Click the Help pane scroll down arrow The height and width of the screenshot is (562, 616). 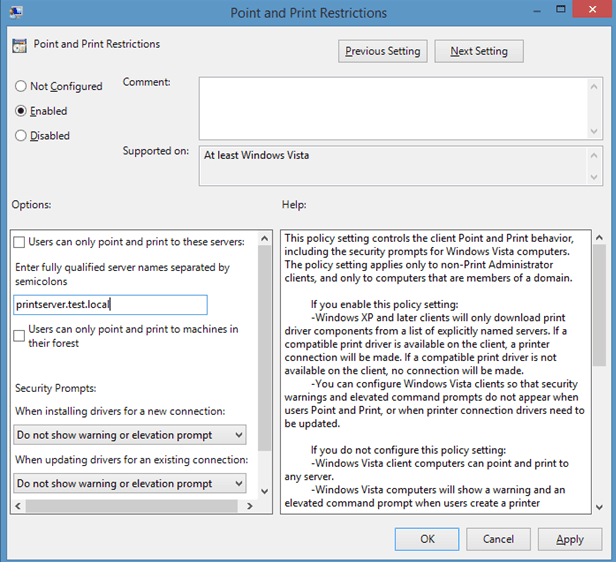coord(600,507)
